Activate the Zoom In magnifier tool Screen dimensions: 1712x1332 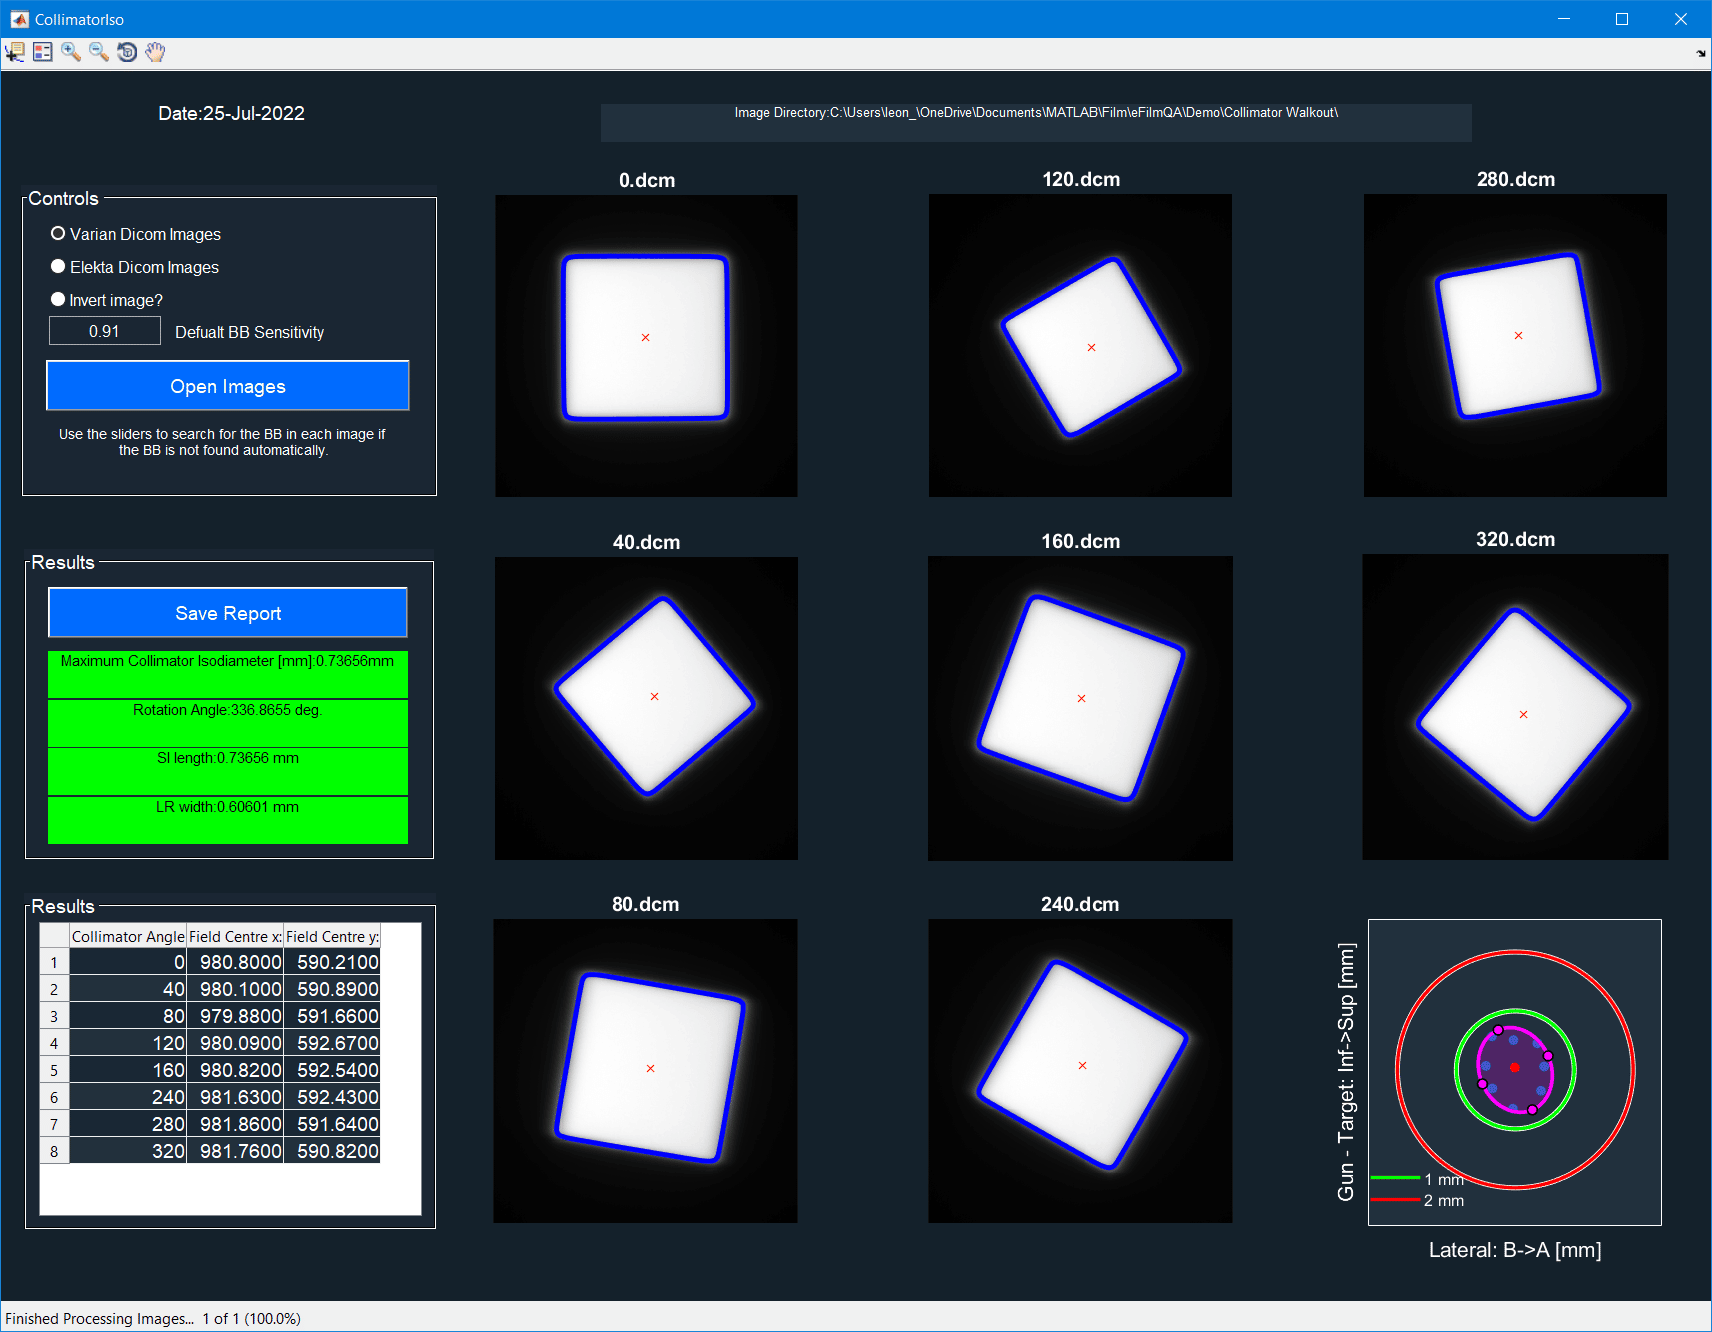pyautogui.click(x=70, y=52)
